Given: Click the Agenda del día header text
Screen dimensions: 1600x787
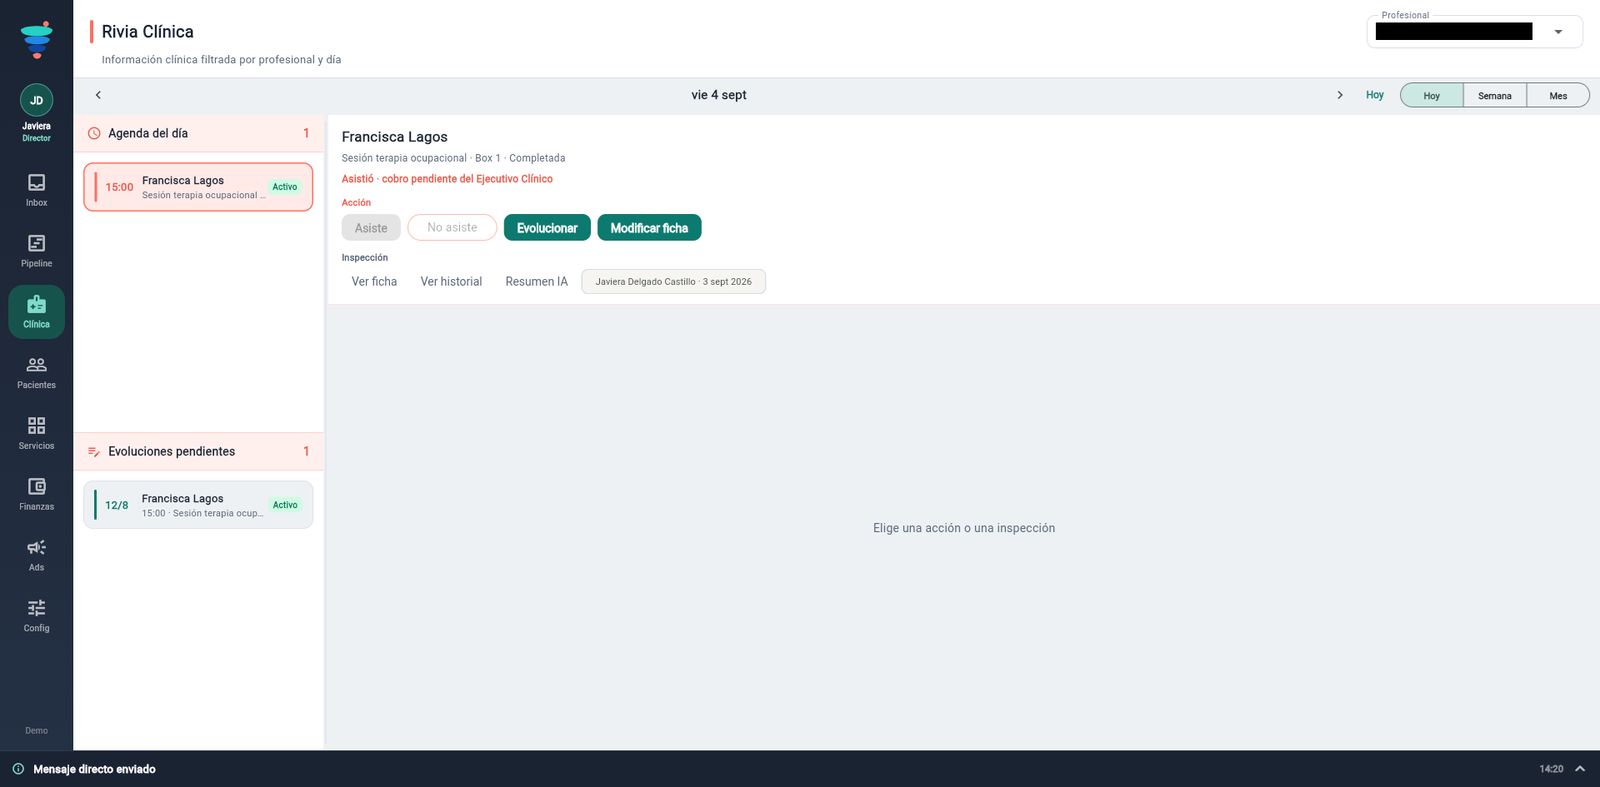Looking at the screenshot, I should (148, 133).
